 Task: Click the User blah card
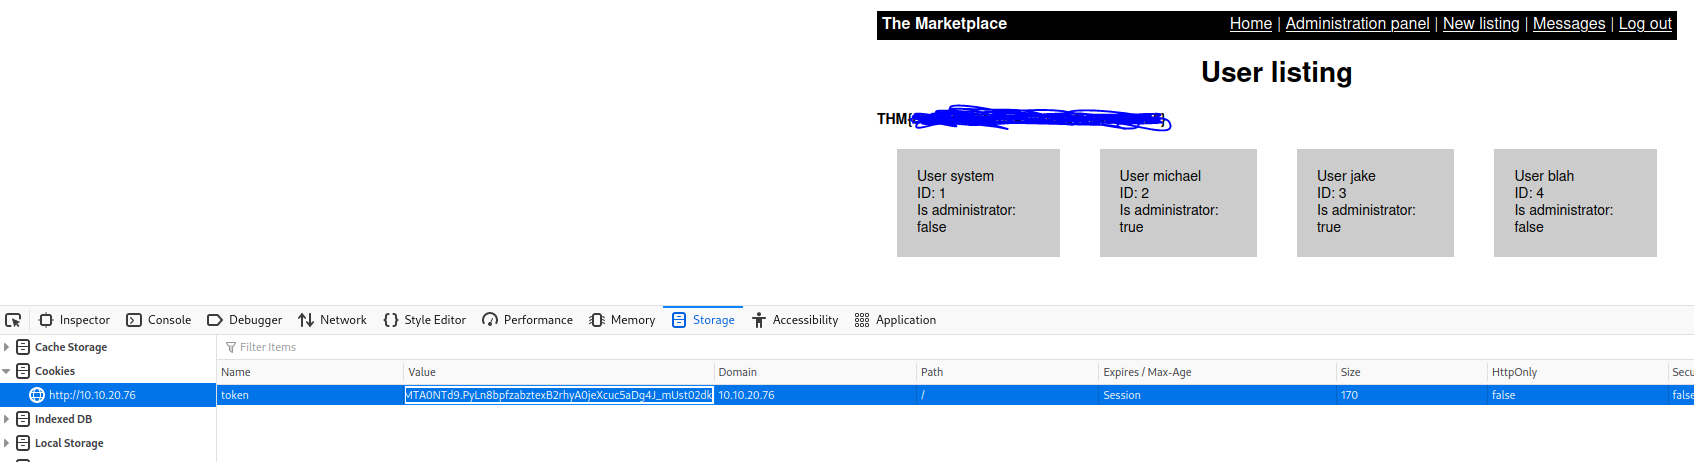pyautogui.click(x=1575, y=203)
